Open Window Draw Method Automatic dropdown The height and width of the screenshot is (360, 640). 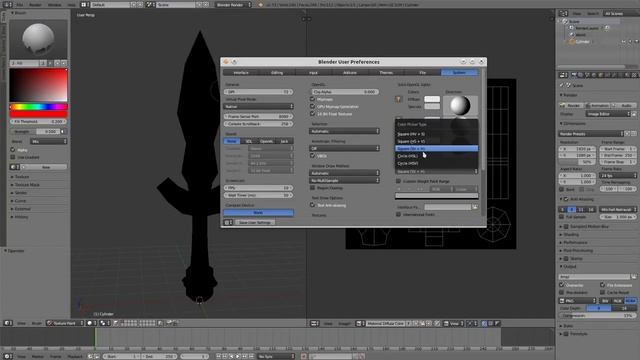point(344,173)
